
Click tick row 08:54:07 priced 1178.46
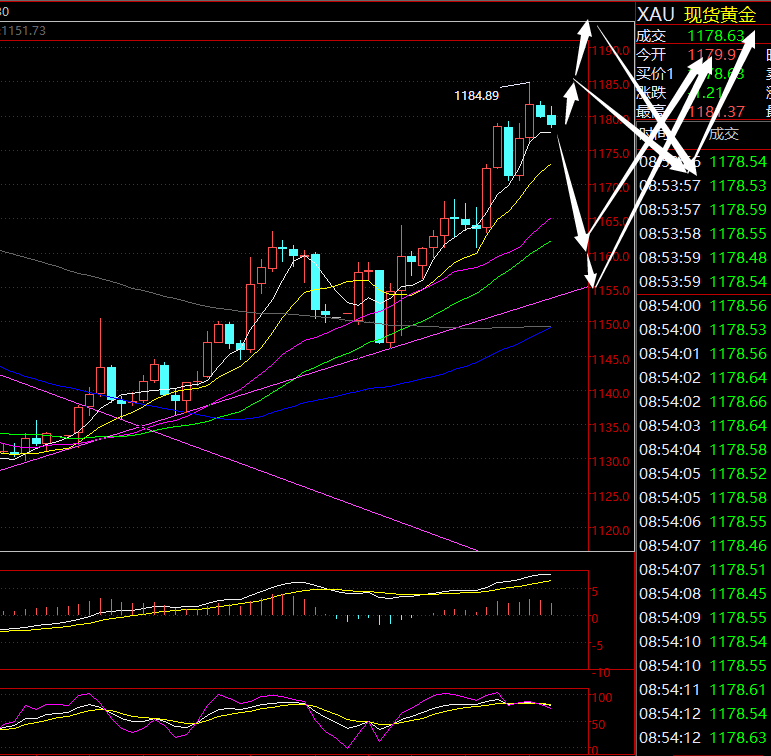coord(704,545)
